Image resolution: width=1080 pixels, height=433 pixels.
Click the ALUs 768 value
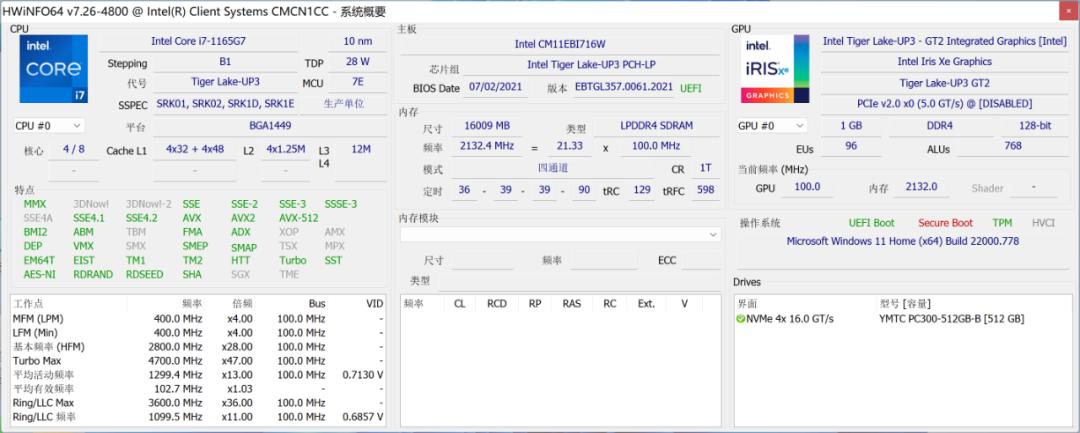[1012, 146]
